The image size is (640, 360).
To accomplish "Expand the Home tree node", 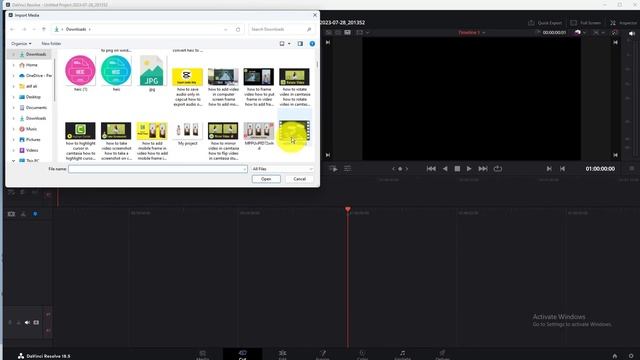I will pyautogui.click(x=13, y=65).
